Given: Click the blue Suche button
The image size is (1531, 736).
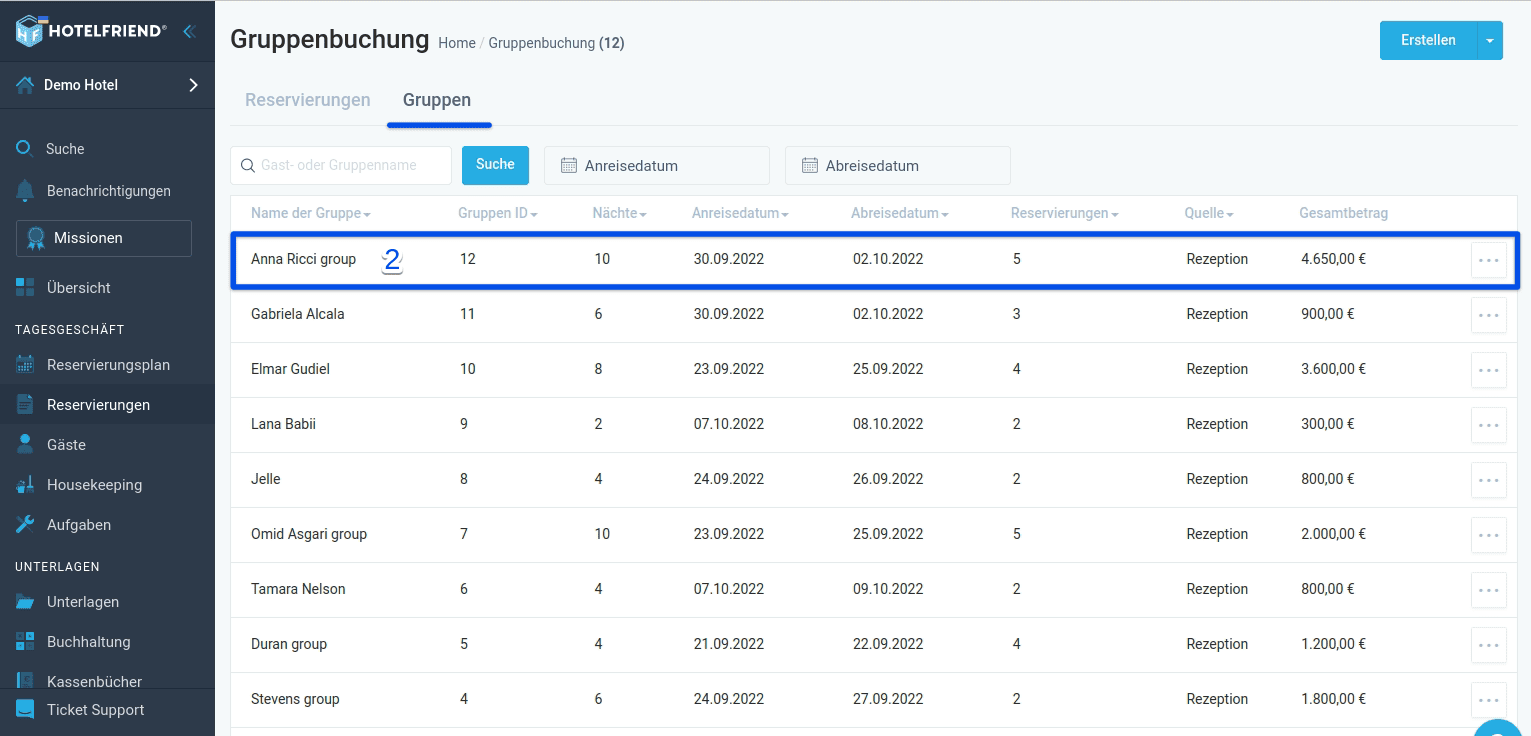Looking at the screenshot, I should click(495, 165).
